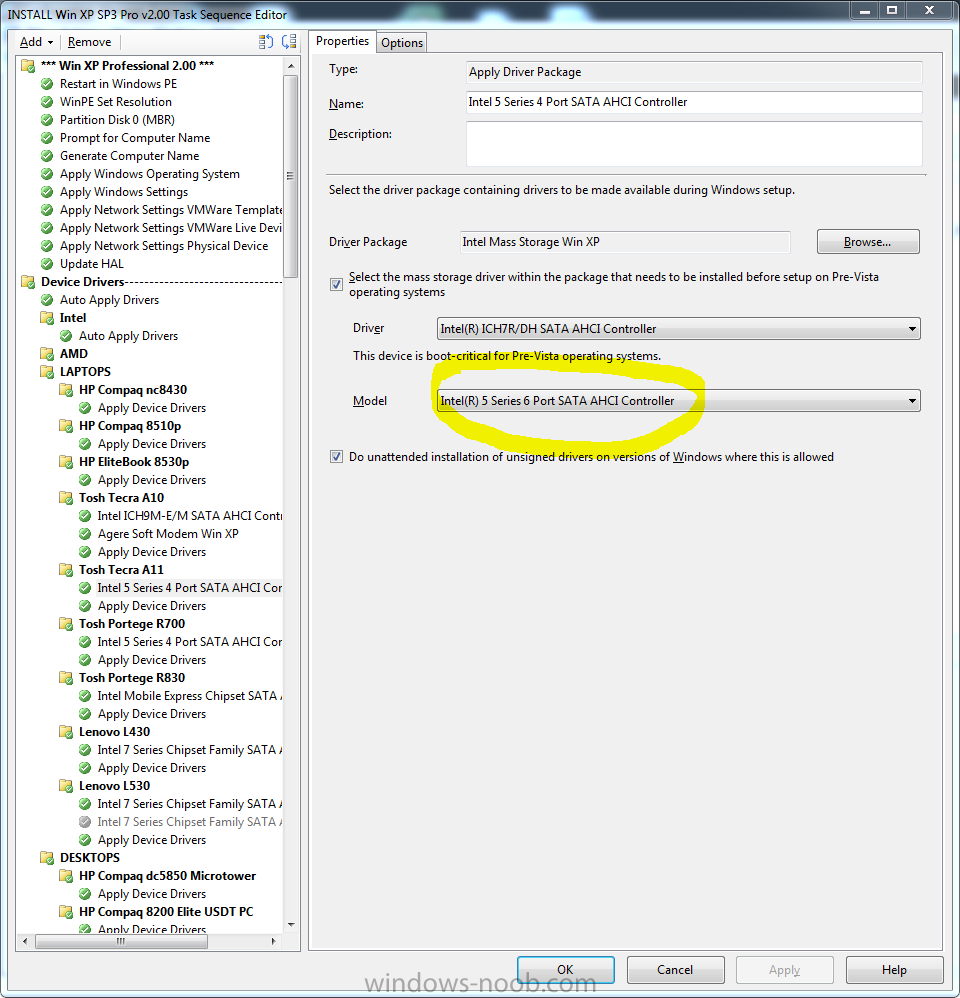Select the Lenovo L530 group
This screenshot has height=998, width=960.
115,786
